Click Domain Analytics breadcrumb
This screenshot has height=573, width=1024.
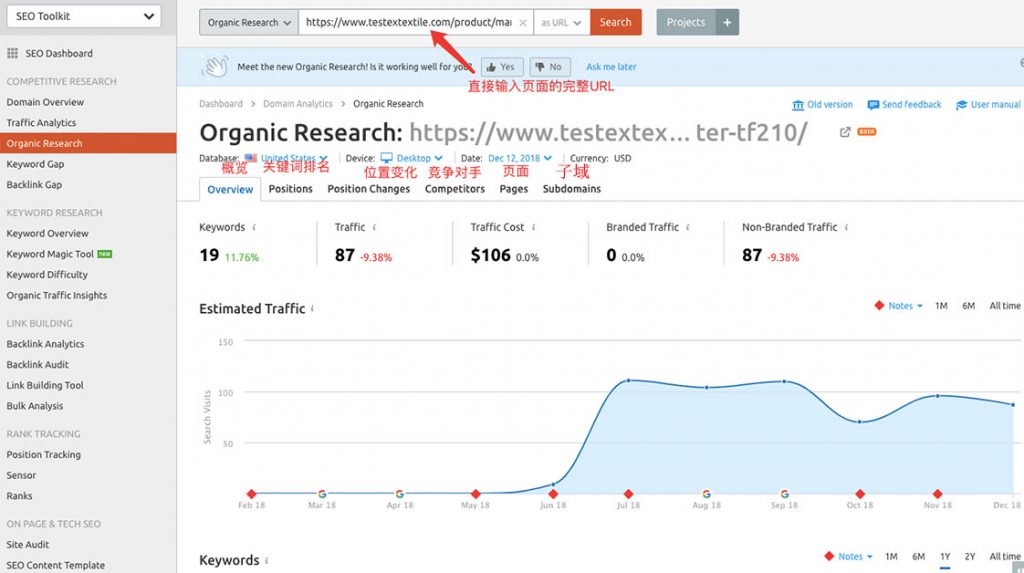tap(298, 104)
